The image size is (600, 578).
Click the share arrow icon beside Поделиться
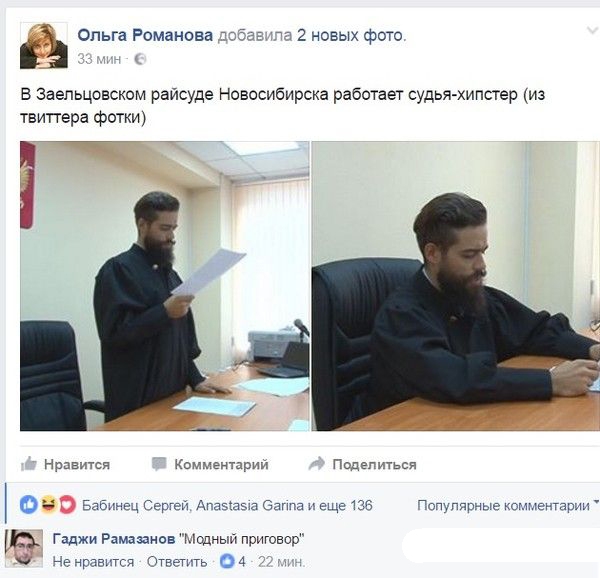tap(316, 464)
